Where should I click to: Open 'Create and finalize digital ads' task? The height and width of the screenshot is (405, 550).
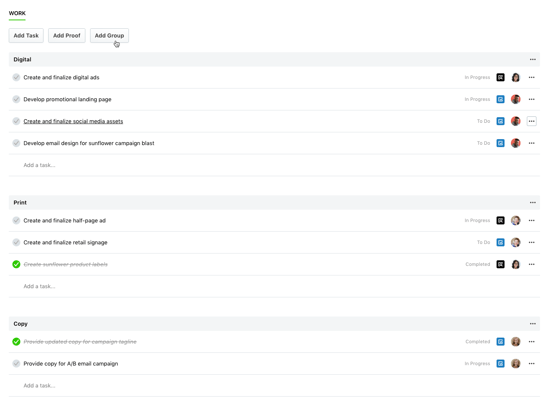coord(61,77)
